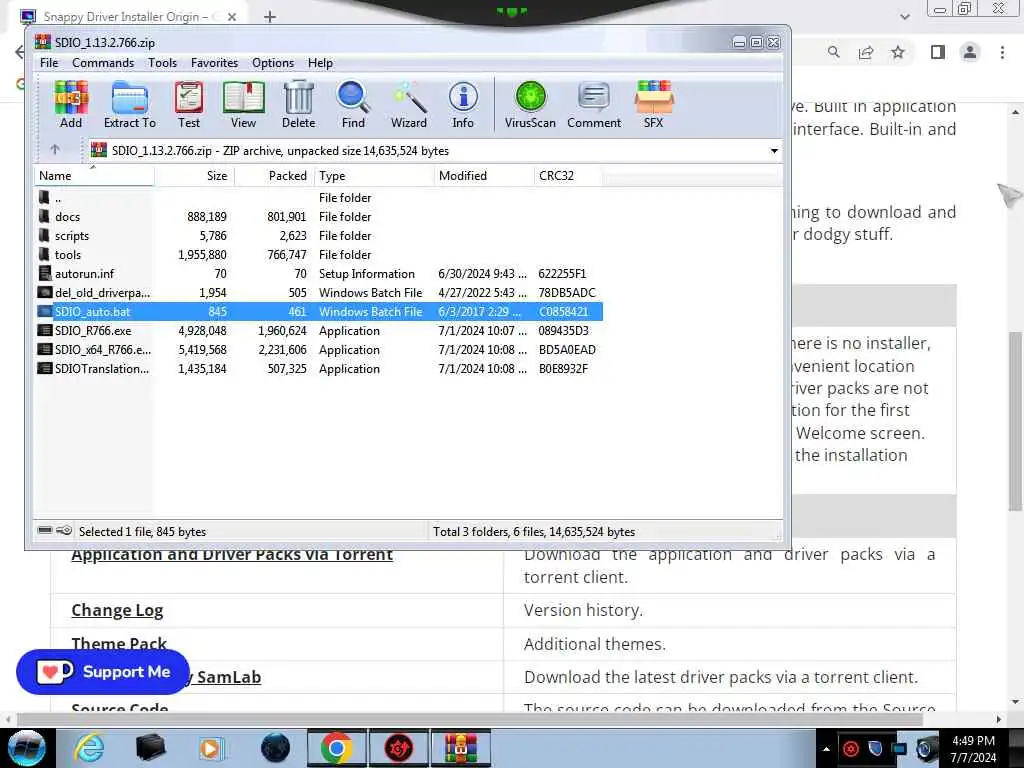Sort by the Type column header
The image size is (1024, 768).
[x=374, y=176]
